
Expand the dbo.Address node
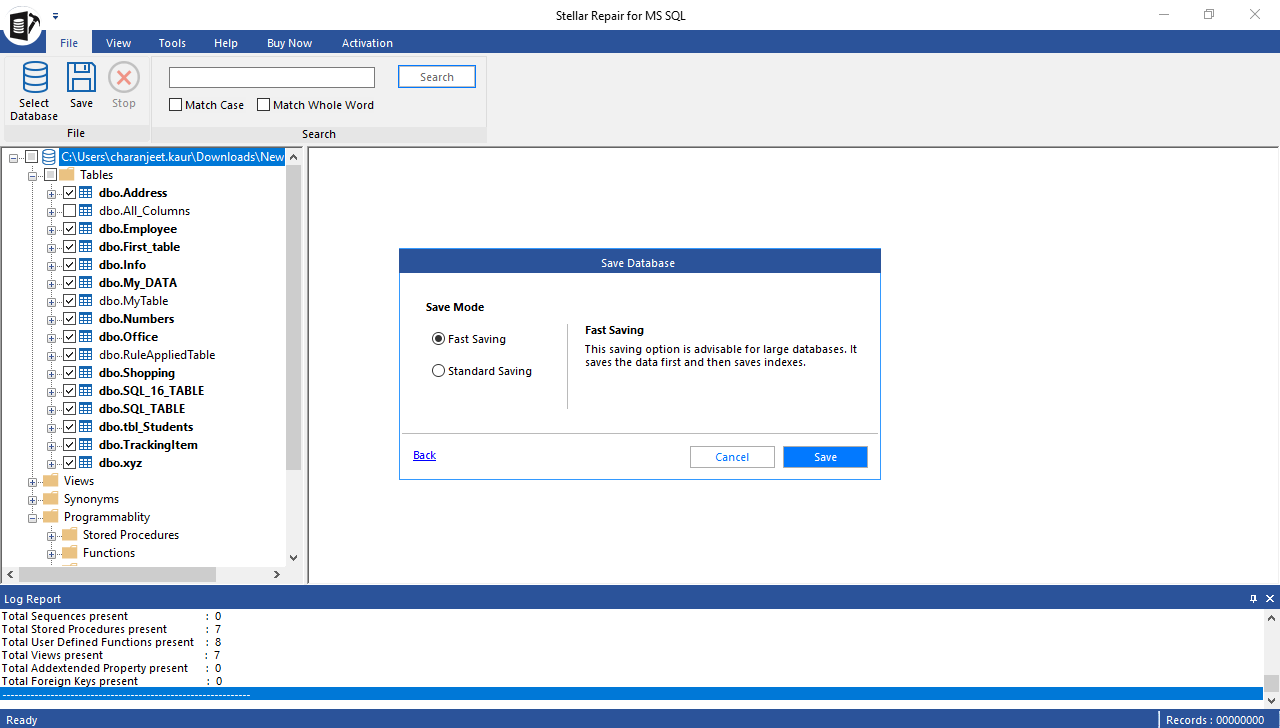[52, 193]
